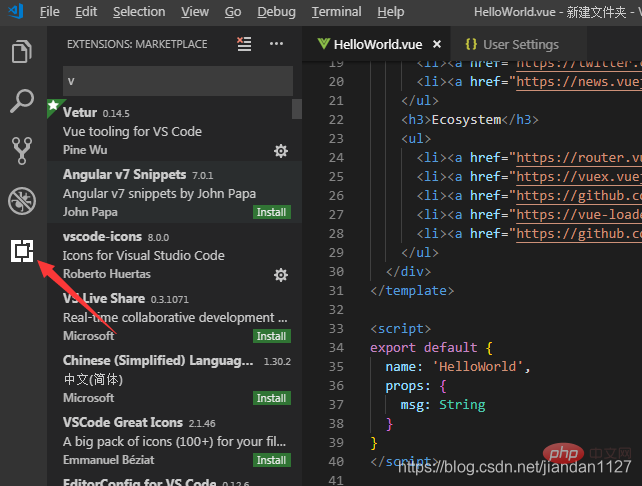642x486 pixels.
Task: Click line number 33 in gutter
Action: pyautogui.click(x=336, y=329)
